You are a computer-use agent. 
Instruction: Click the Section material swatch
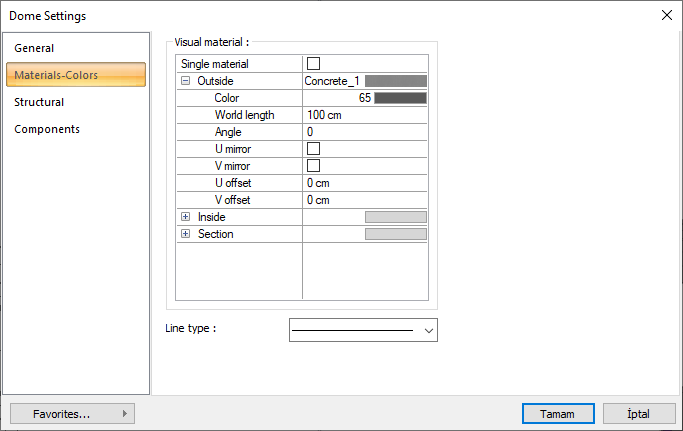[x=396, y=234]
